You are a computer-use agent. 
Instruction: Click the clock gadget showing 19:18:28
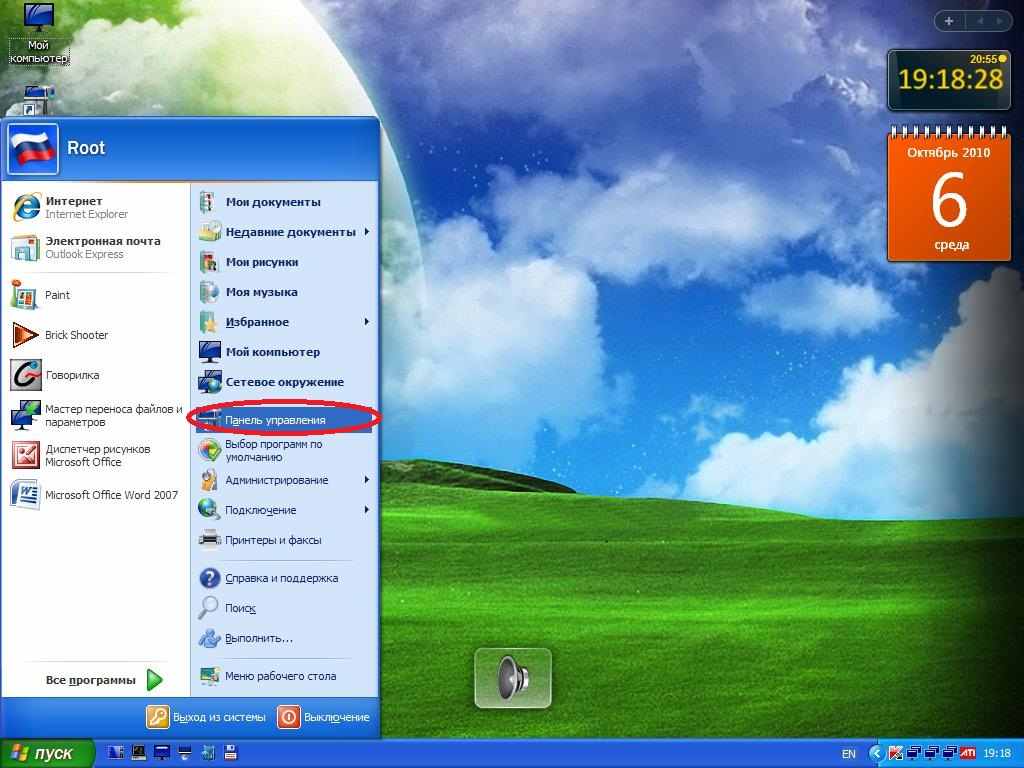tap(949, 80)
